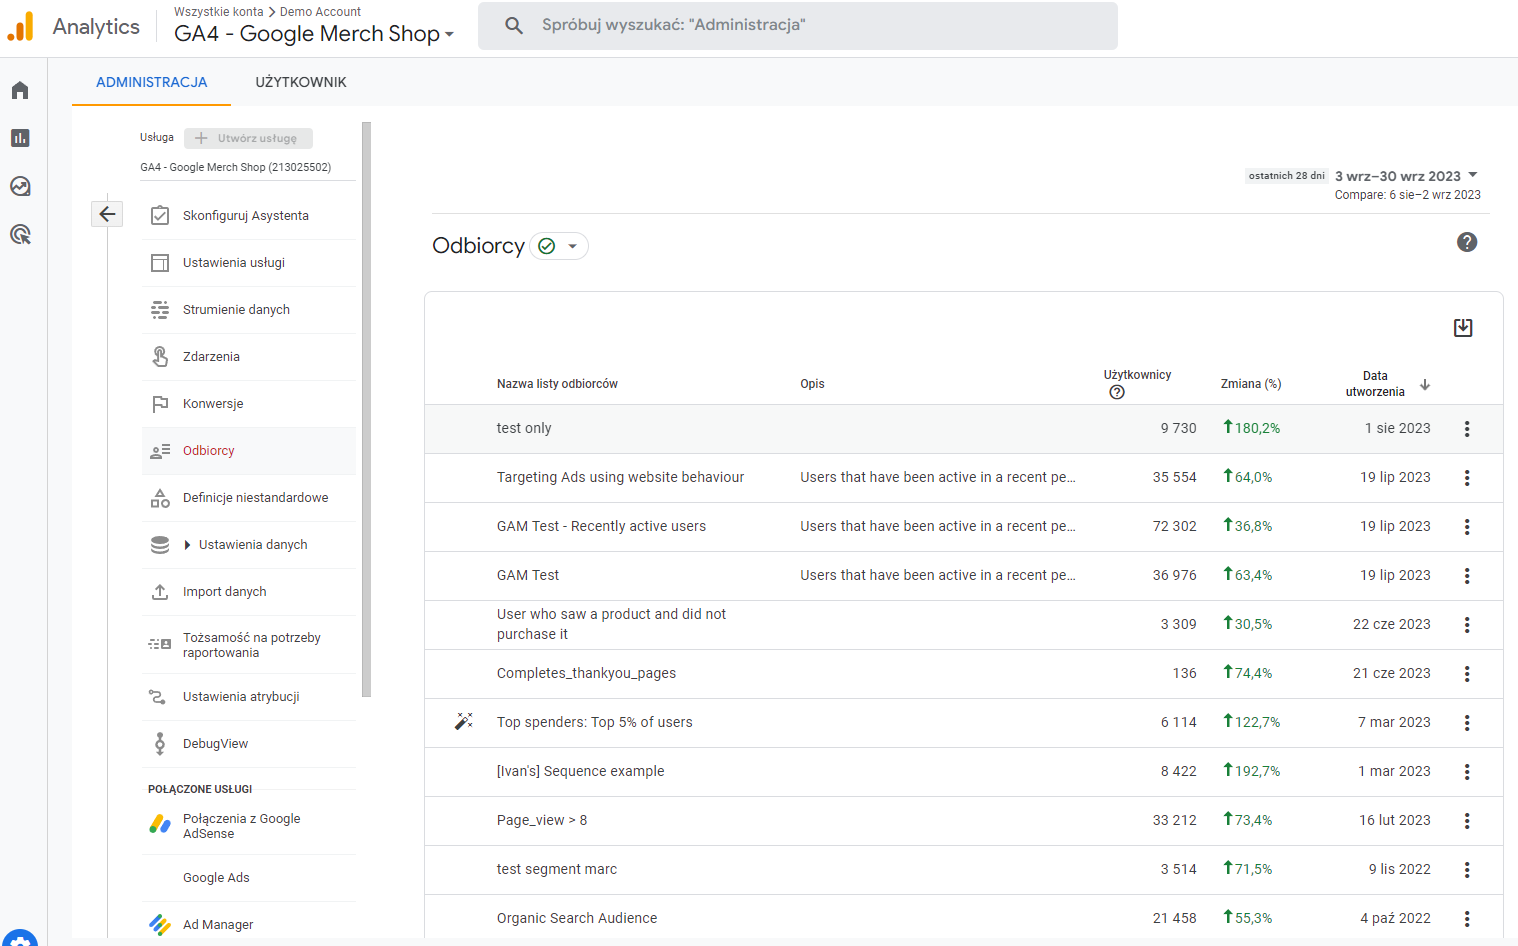Click the back arrow to collapse admin column
The image size is (1518, 946).
click(107, 214)
